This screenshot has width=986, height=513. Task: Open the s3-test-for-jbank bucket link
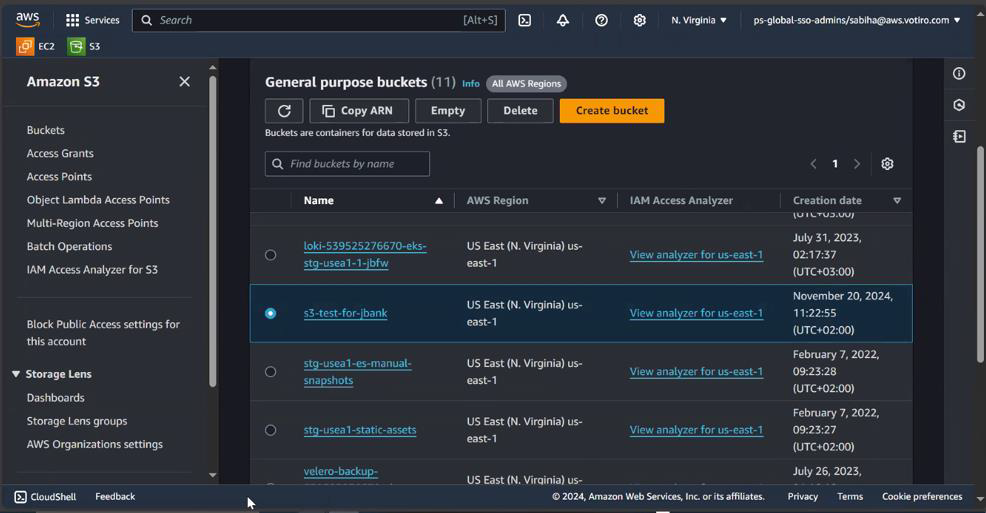tap(345, 313)
